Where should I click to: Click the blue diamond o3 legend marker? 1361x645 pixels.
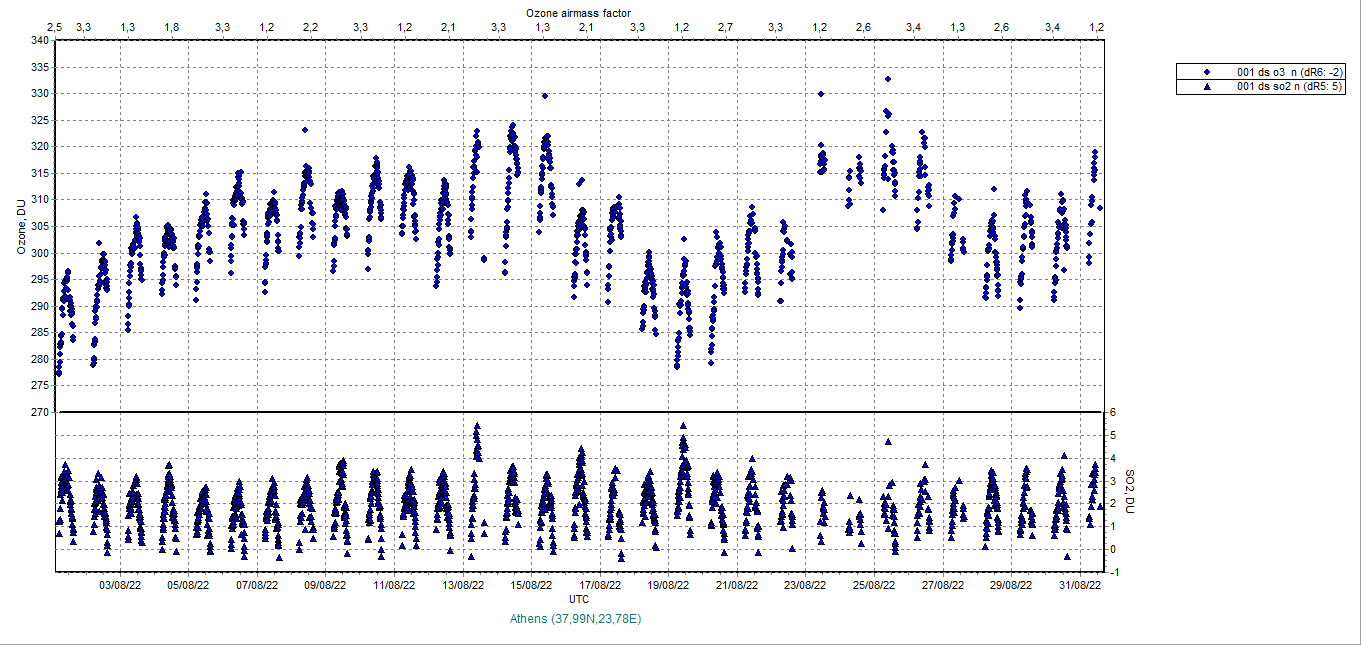coord(1208,72)
